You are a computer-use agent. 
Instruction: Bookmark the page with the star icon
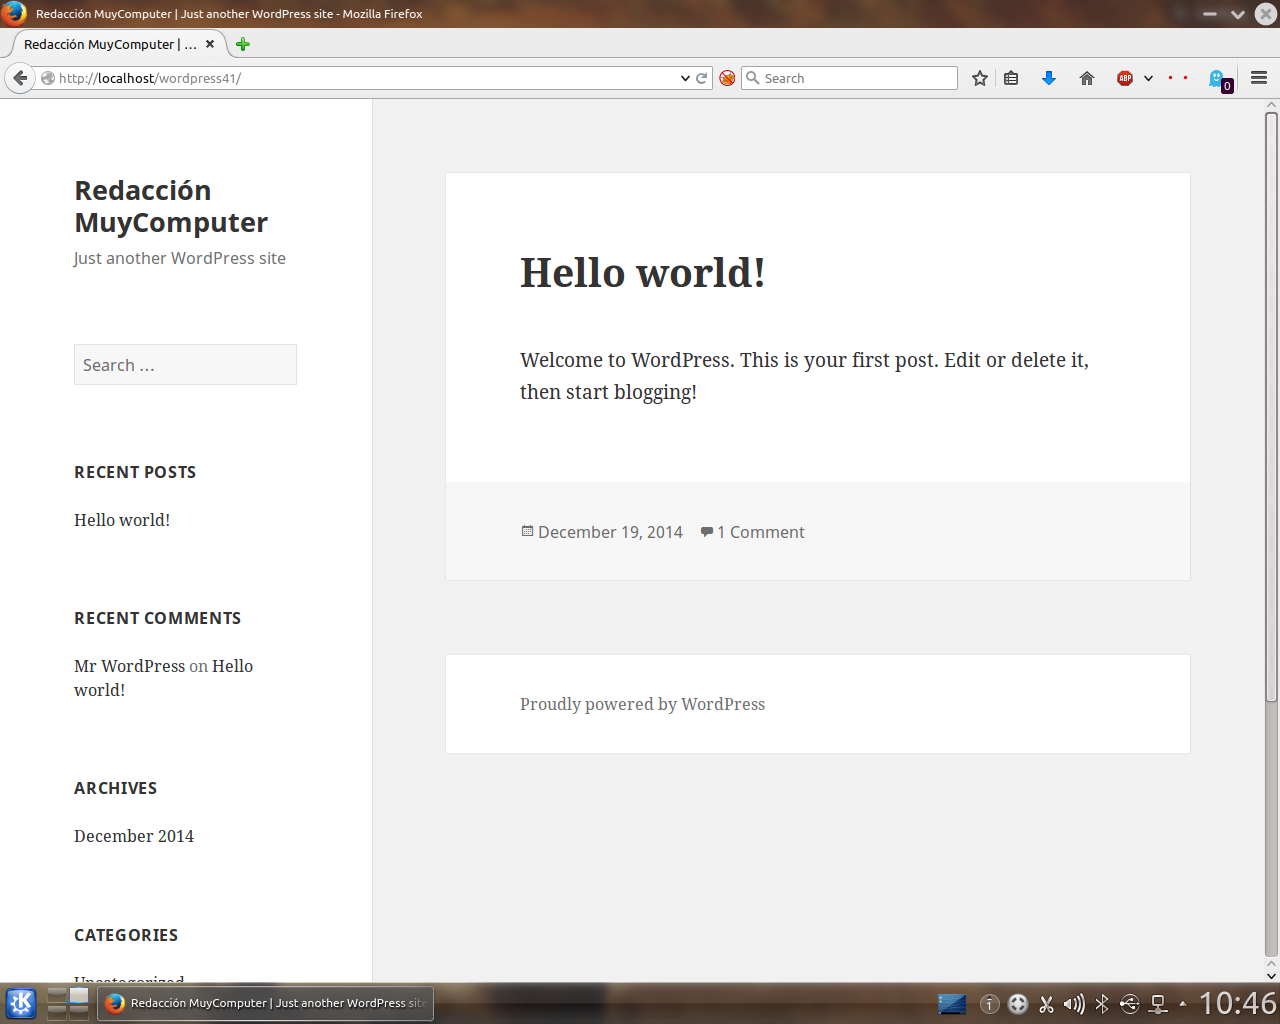[980, 77]
